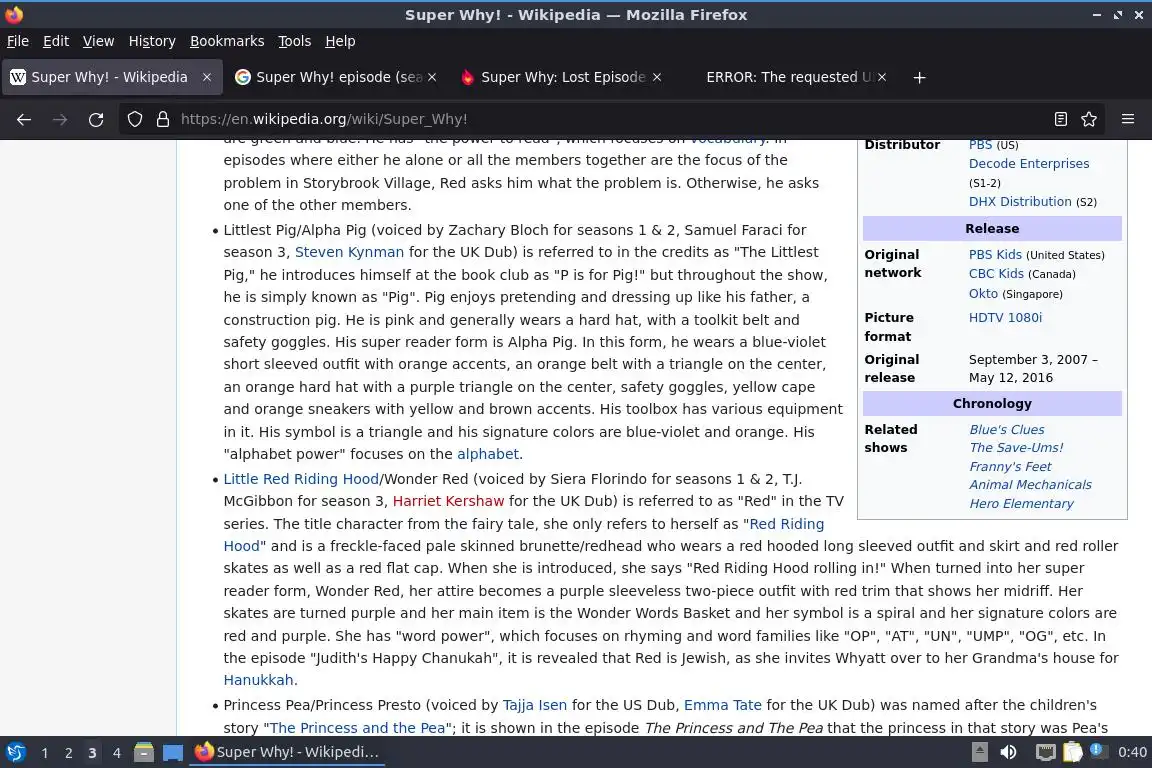Image resolution: width=1152 pixels, height=768 pixels.
Task: Open Blue's Clues related show link
Action: tap(1007, 429)
